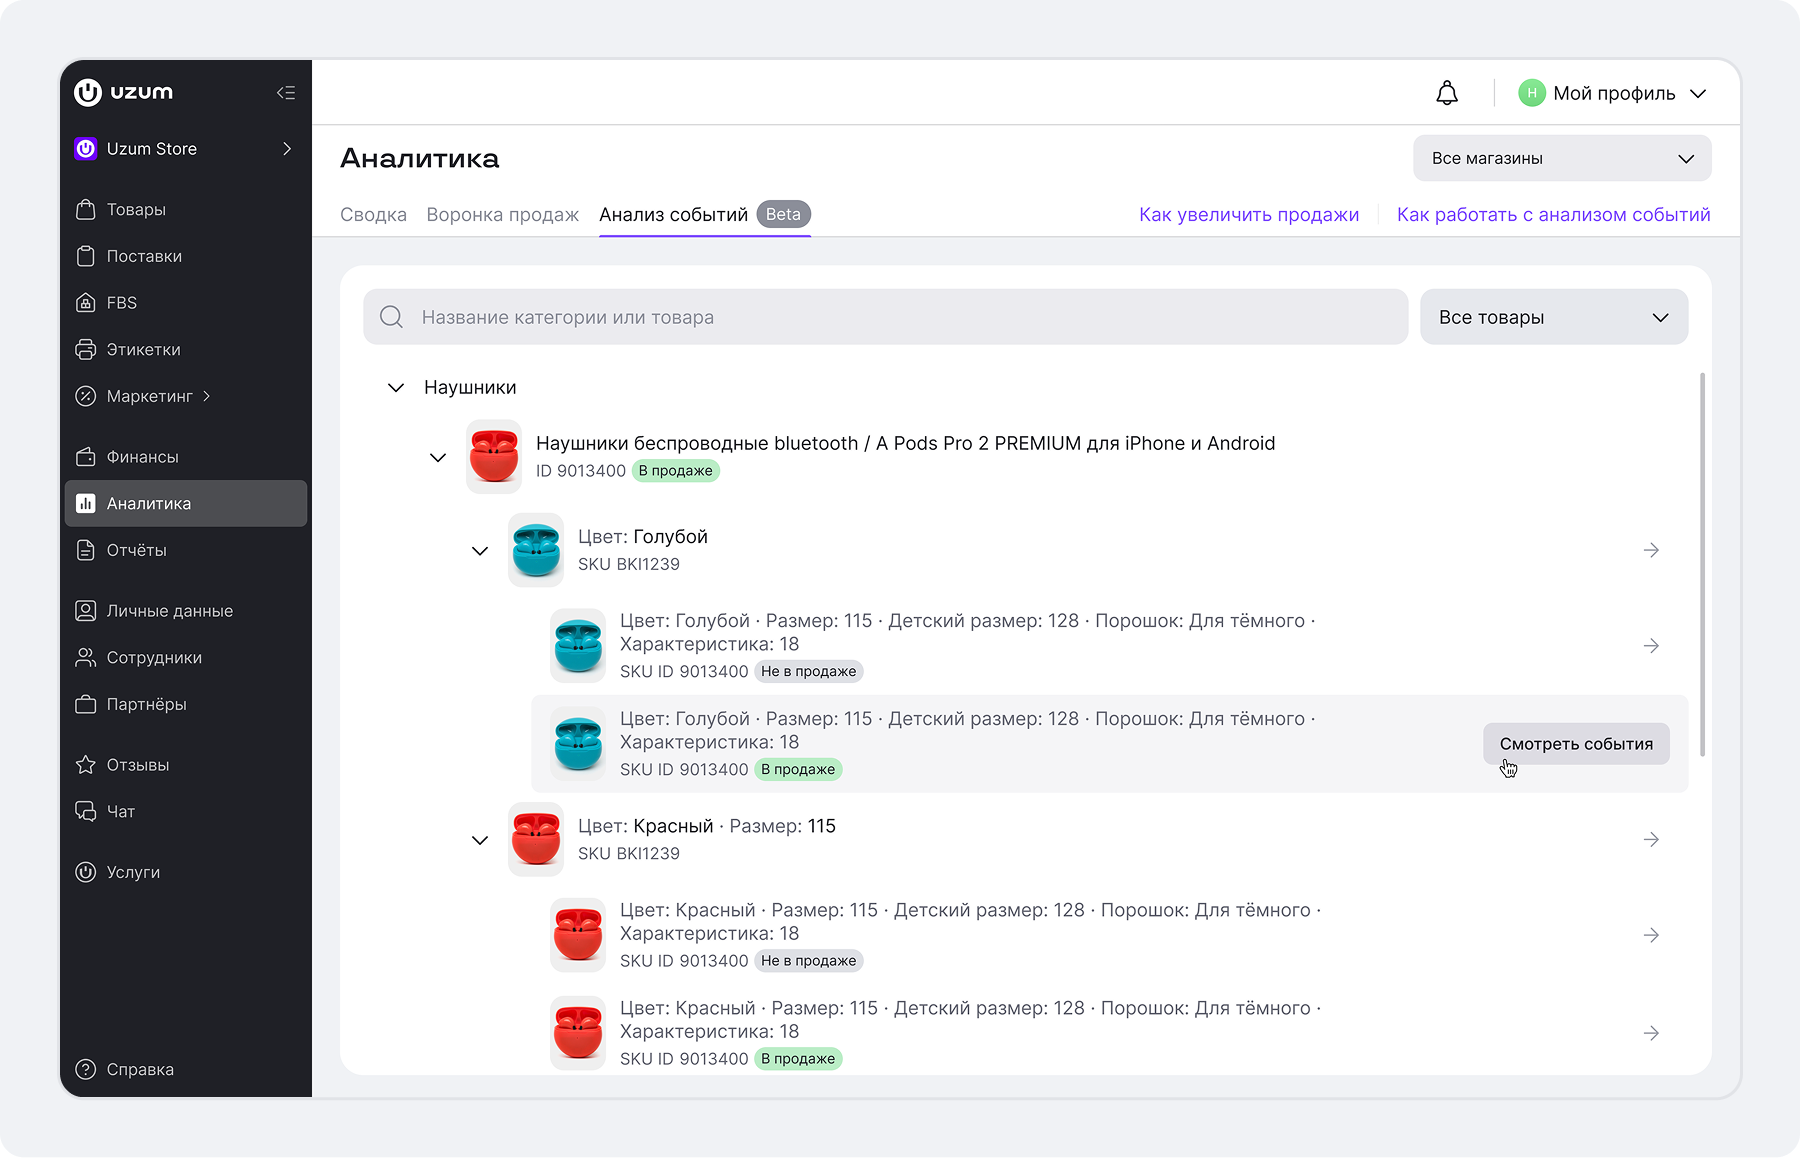The image size is (1800, 1158).
Task: Click arrow on Цвет: Красный SKU BKI1239 row
Action: pos(1651,840)
